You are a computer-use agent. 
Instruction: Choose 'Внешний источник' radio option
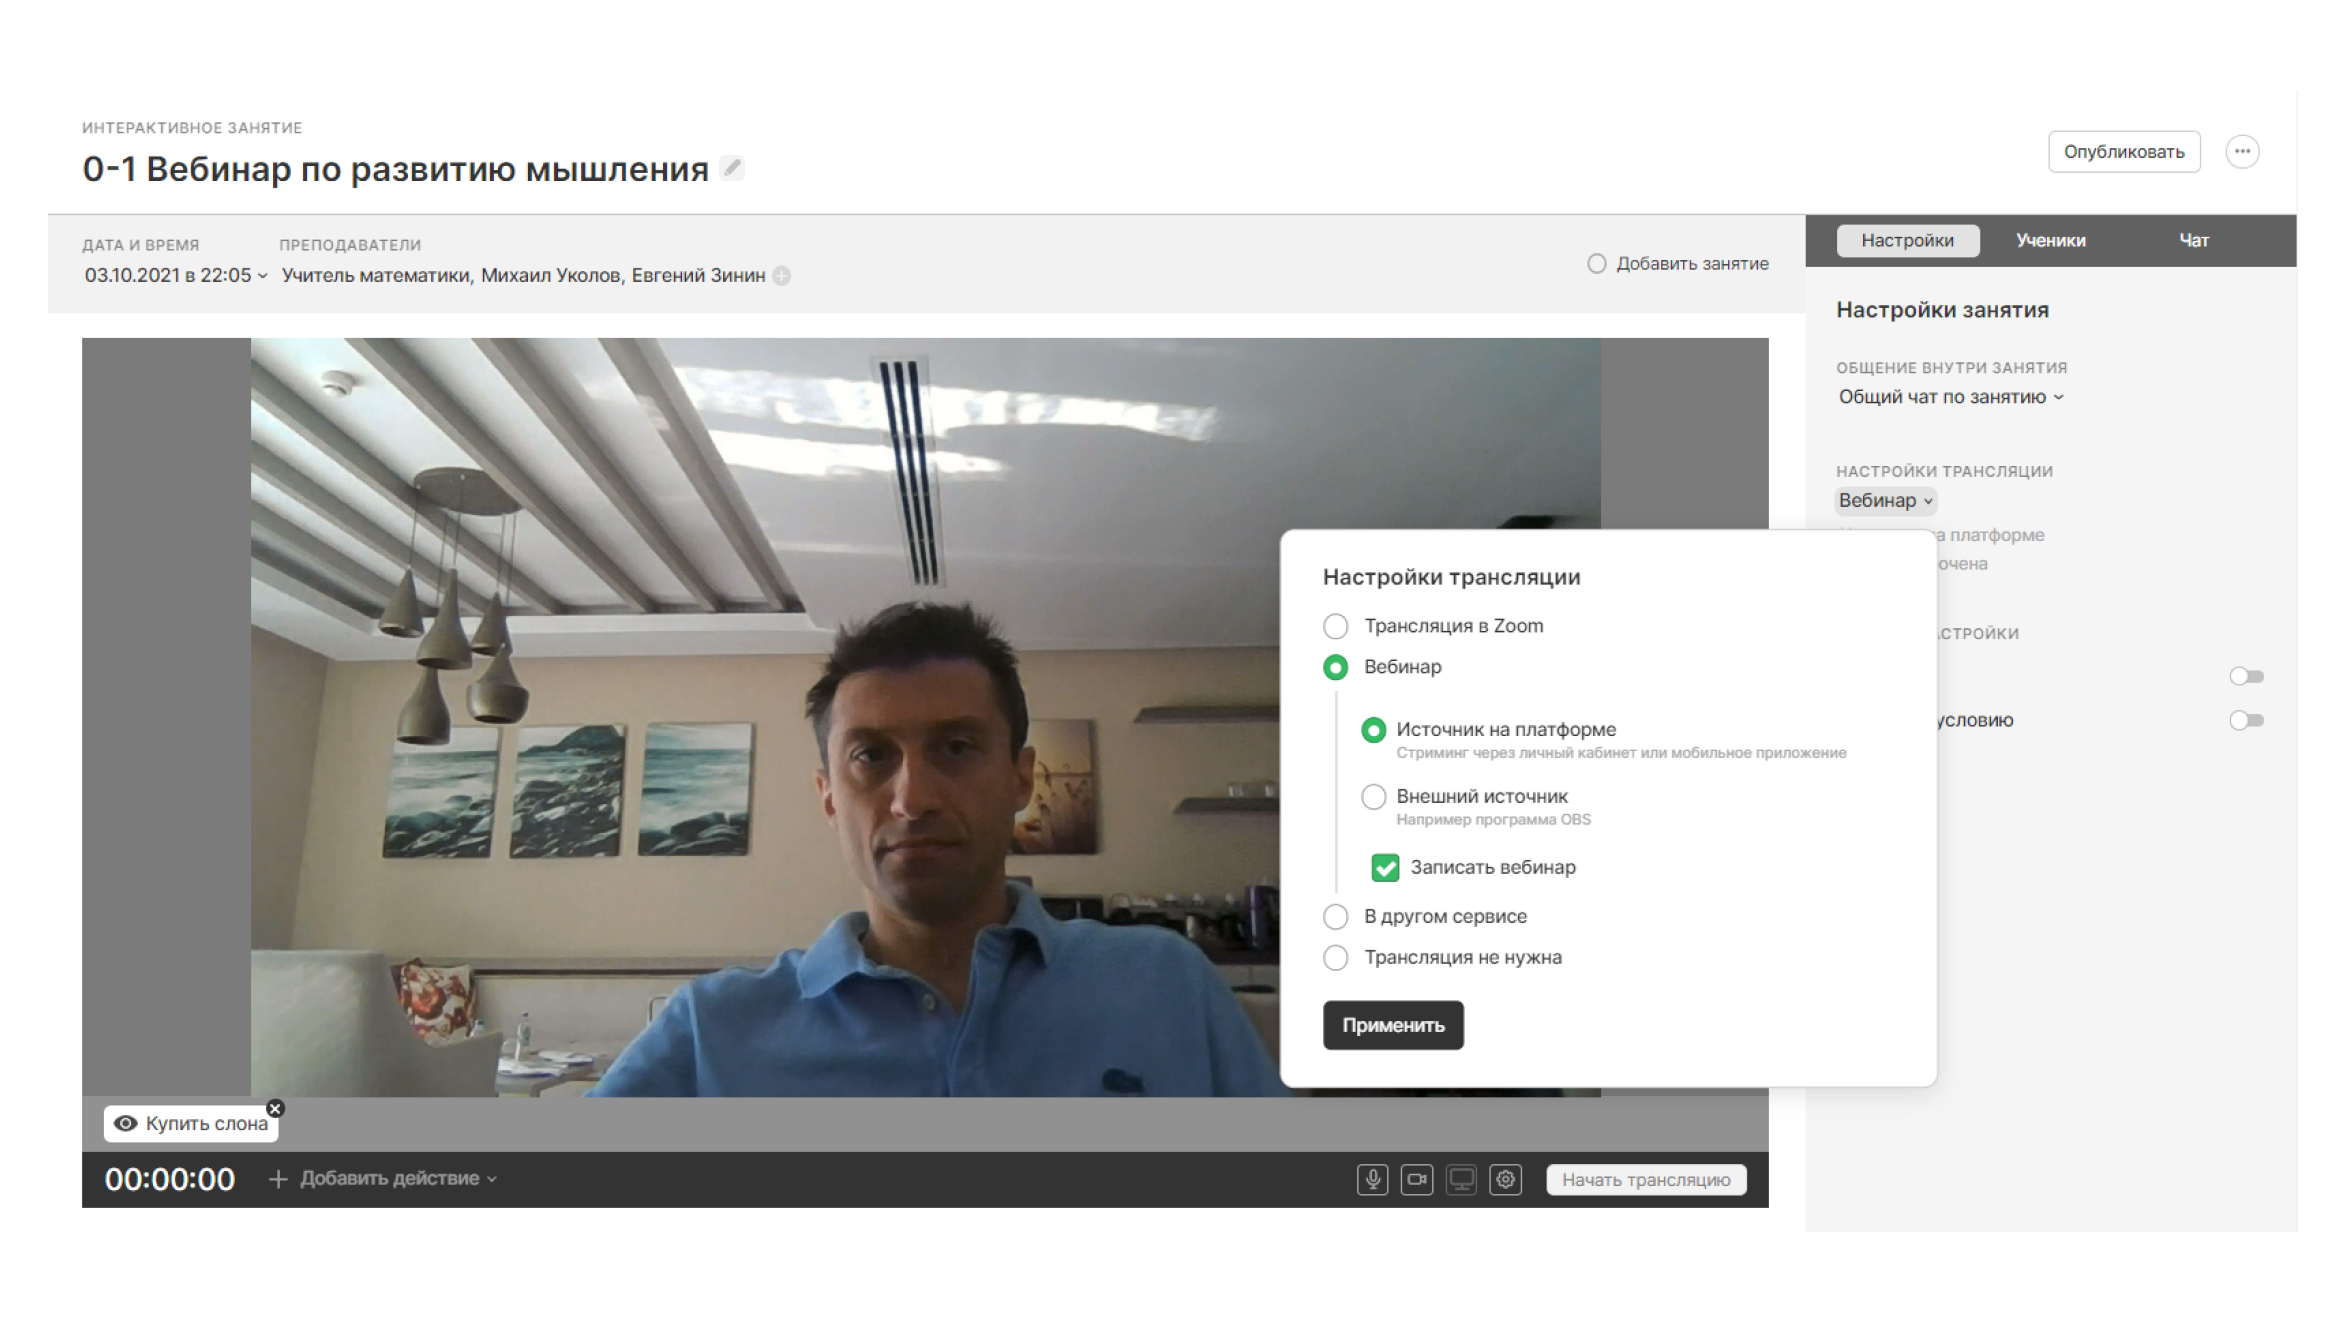(x=1374, y=797)
